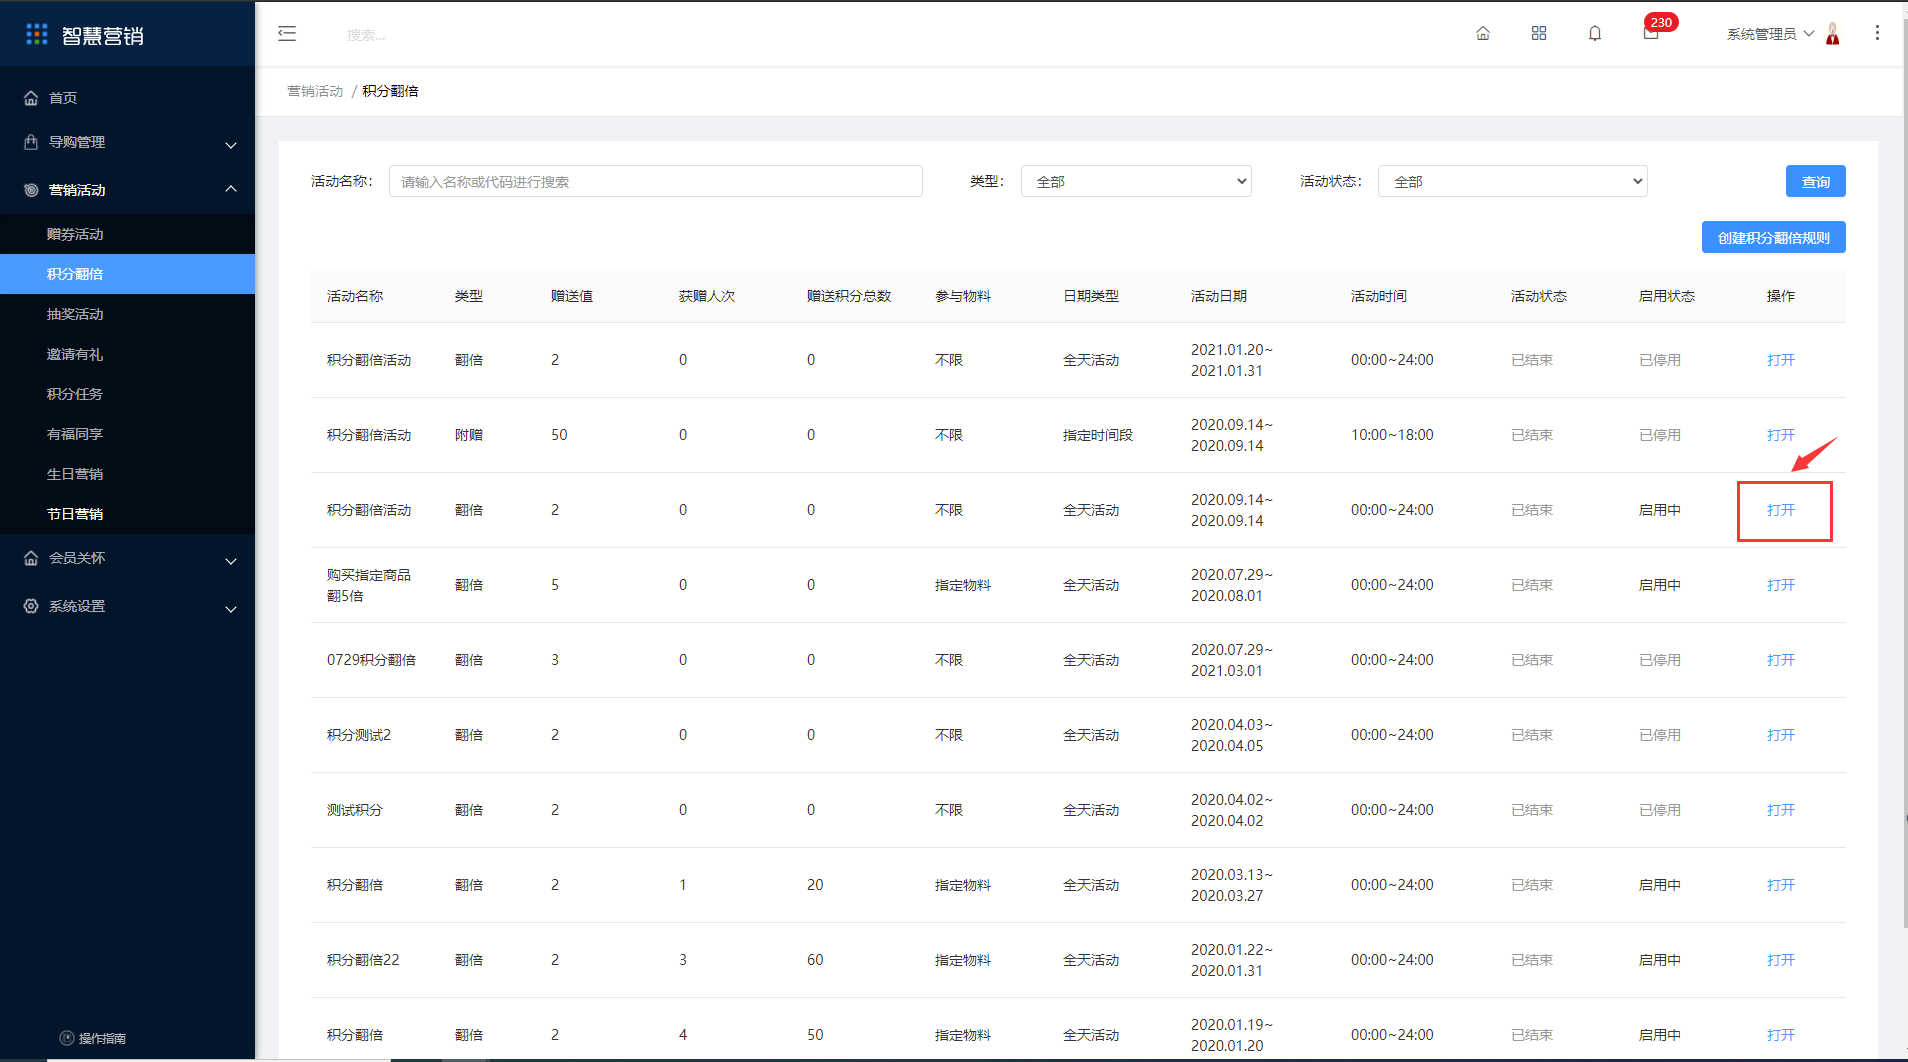
Task: Click 打开 for 2021.01.20 积分翻倍活动 row
Action: click(x=1780, y=360)
